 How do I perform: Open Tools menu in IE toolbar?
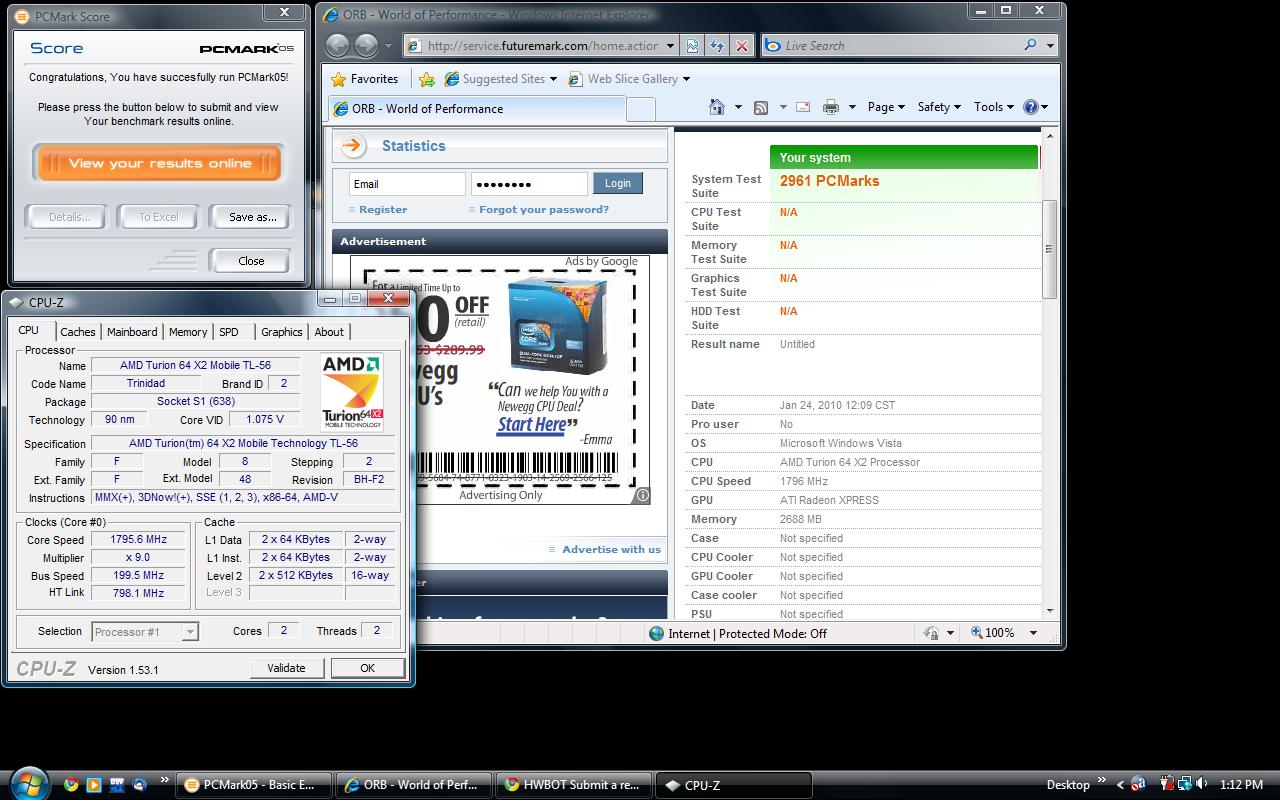pyautogui.click(x=994, y=107)
